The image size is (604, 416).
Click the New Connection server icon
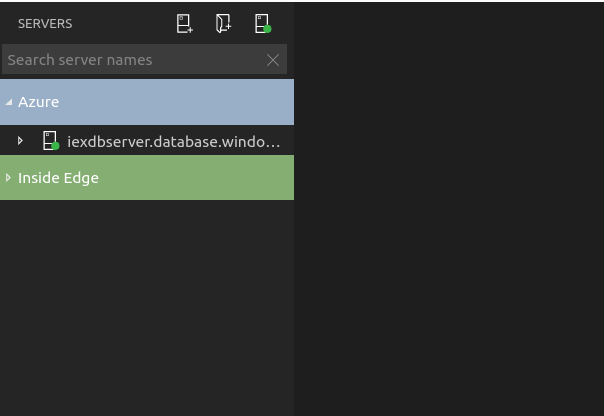click(x=185, y=23)
